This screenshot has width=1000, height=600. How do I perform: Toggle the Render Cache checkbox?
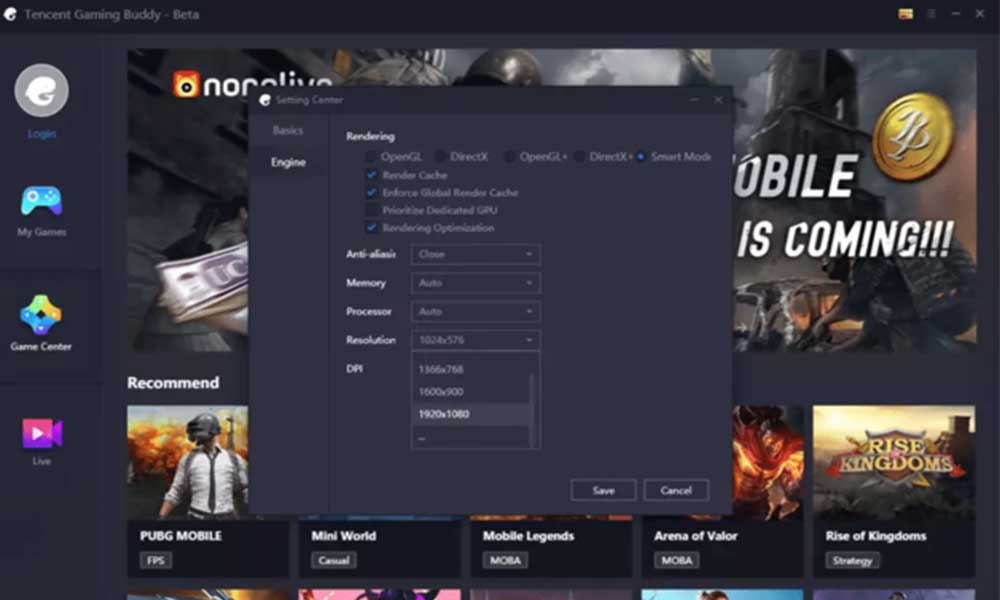(371, 175)
